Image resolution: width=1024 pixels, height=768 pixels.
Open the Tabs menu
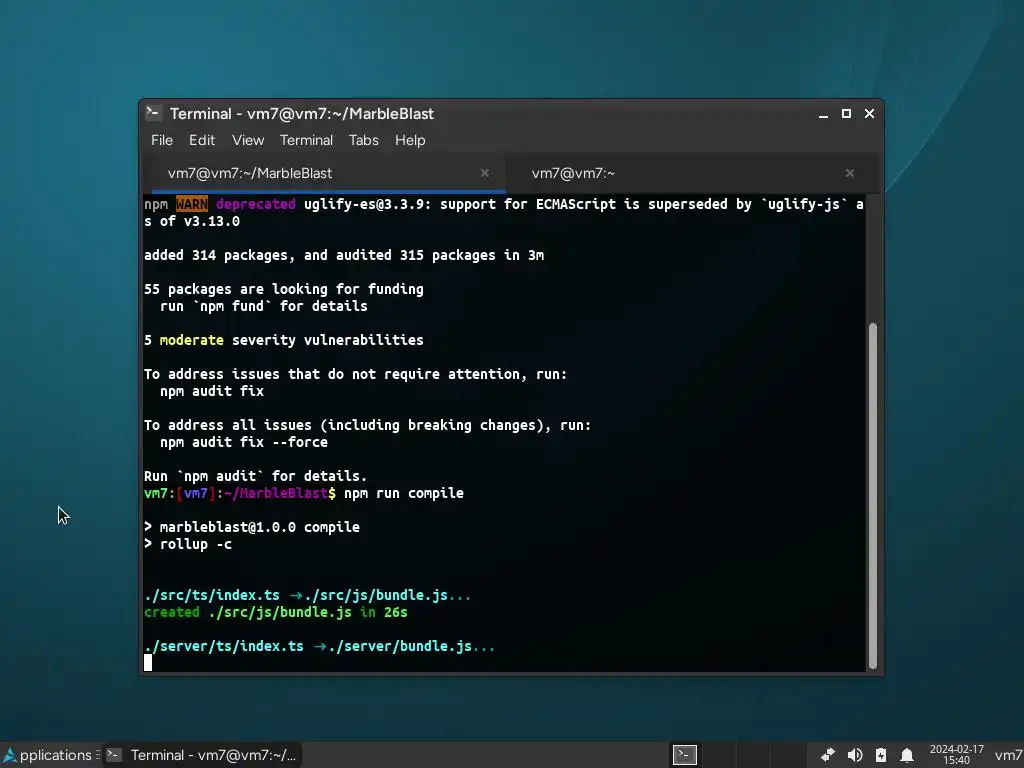363,140
